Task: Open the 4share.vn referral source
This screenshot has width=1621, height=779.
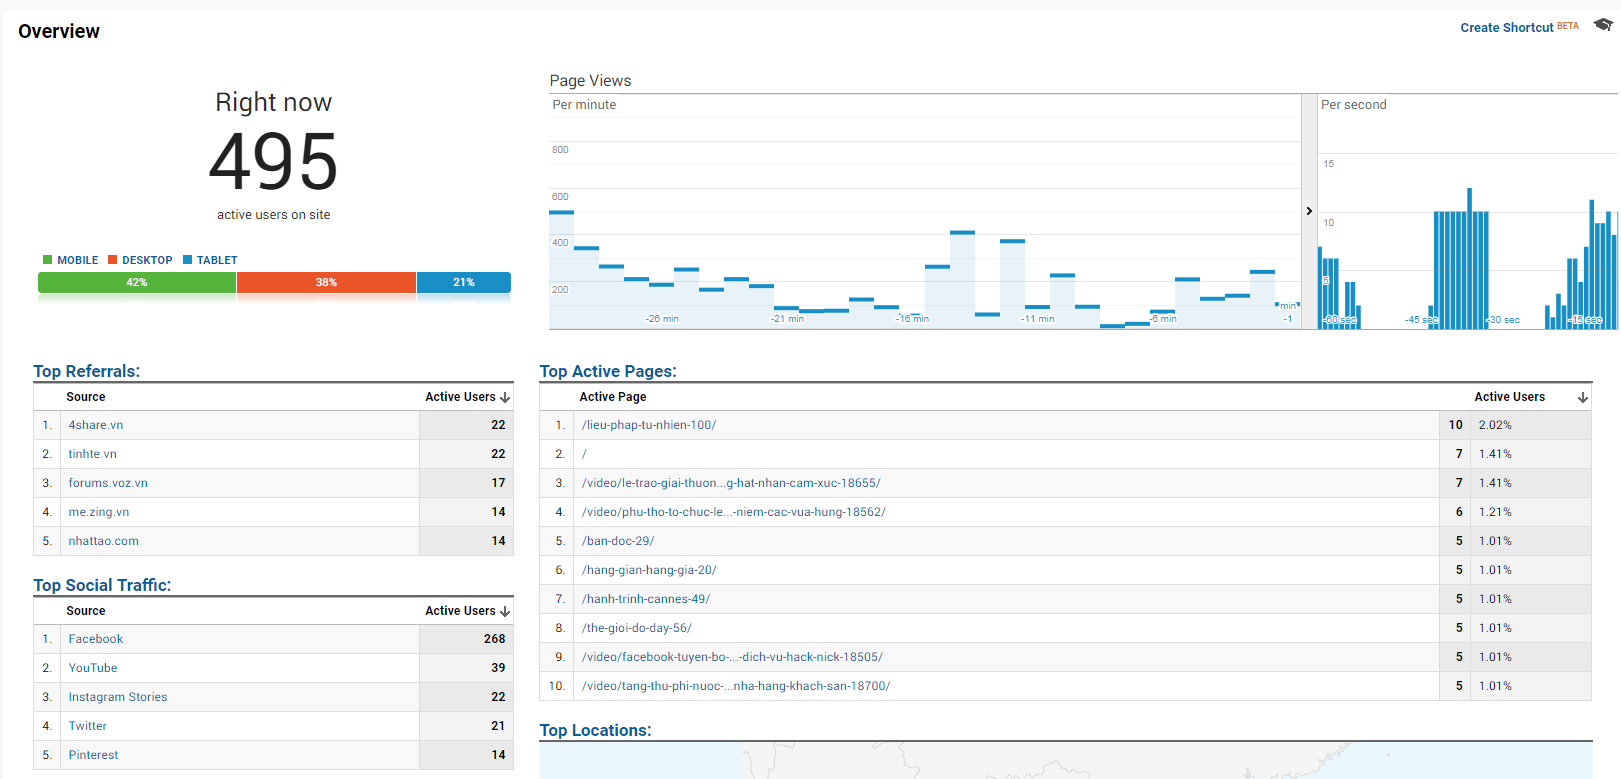Action: (96, 425)
